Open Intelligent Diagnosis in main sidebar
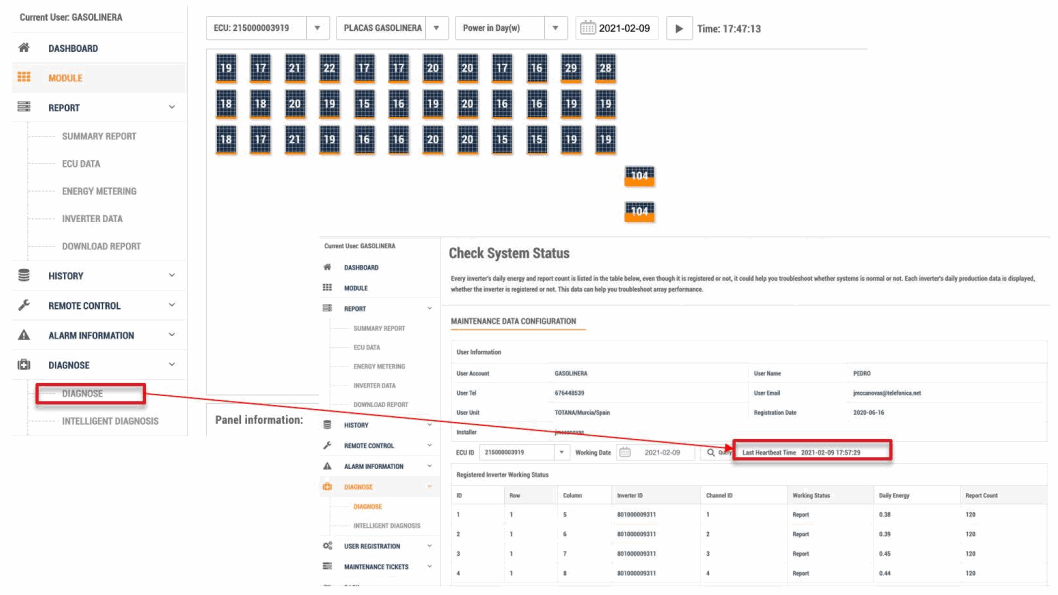The image size is (1058, 595). 110,421
